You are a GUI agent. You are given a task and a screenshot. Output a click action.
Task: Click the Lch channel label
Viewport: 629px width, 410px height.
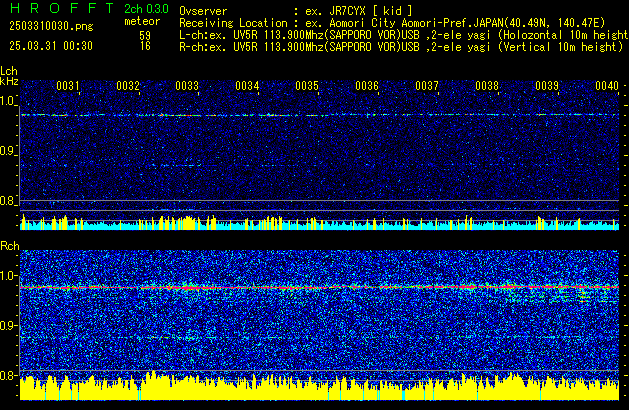9,71
